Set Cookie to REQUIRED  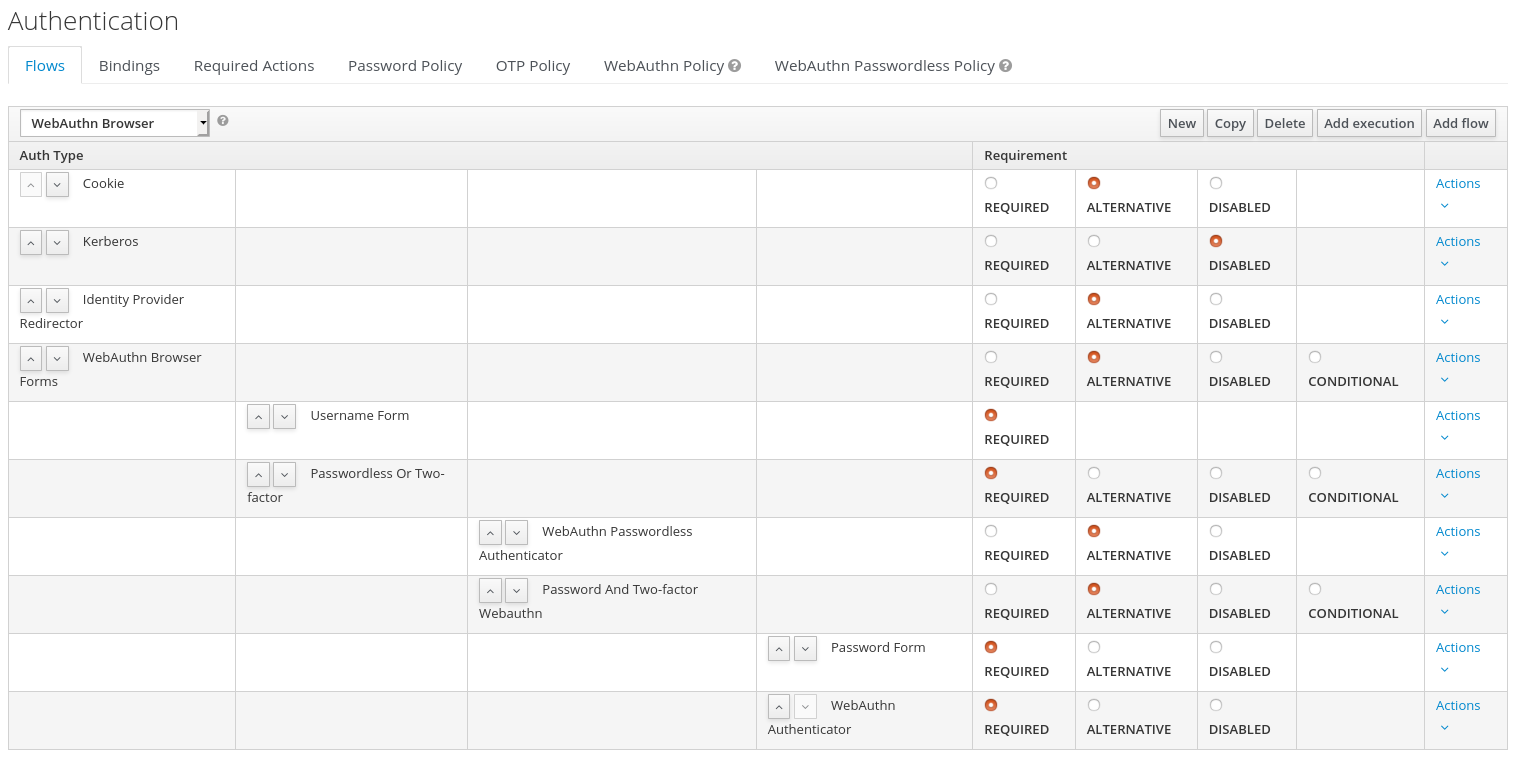click(991, 183)
